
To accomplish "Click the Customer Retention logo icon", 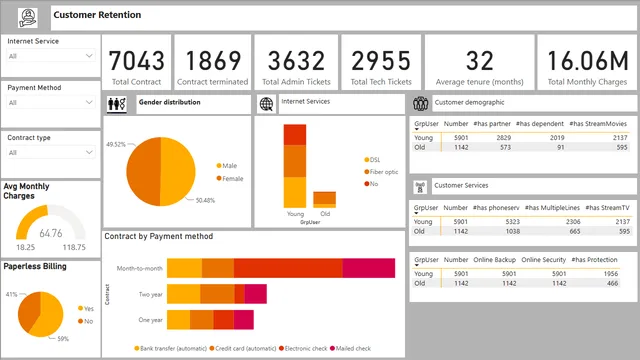I will (x=28, y=18).
